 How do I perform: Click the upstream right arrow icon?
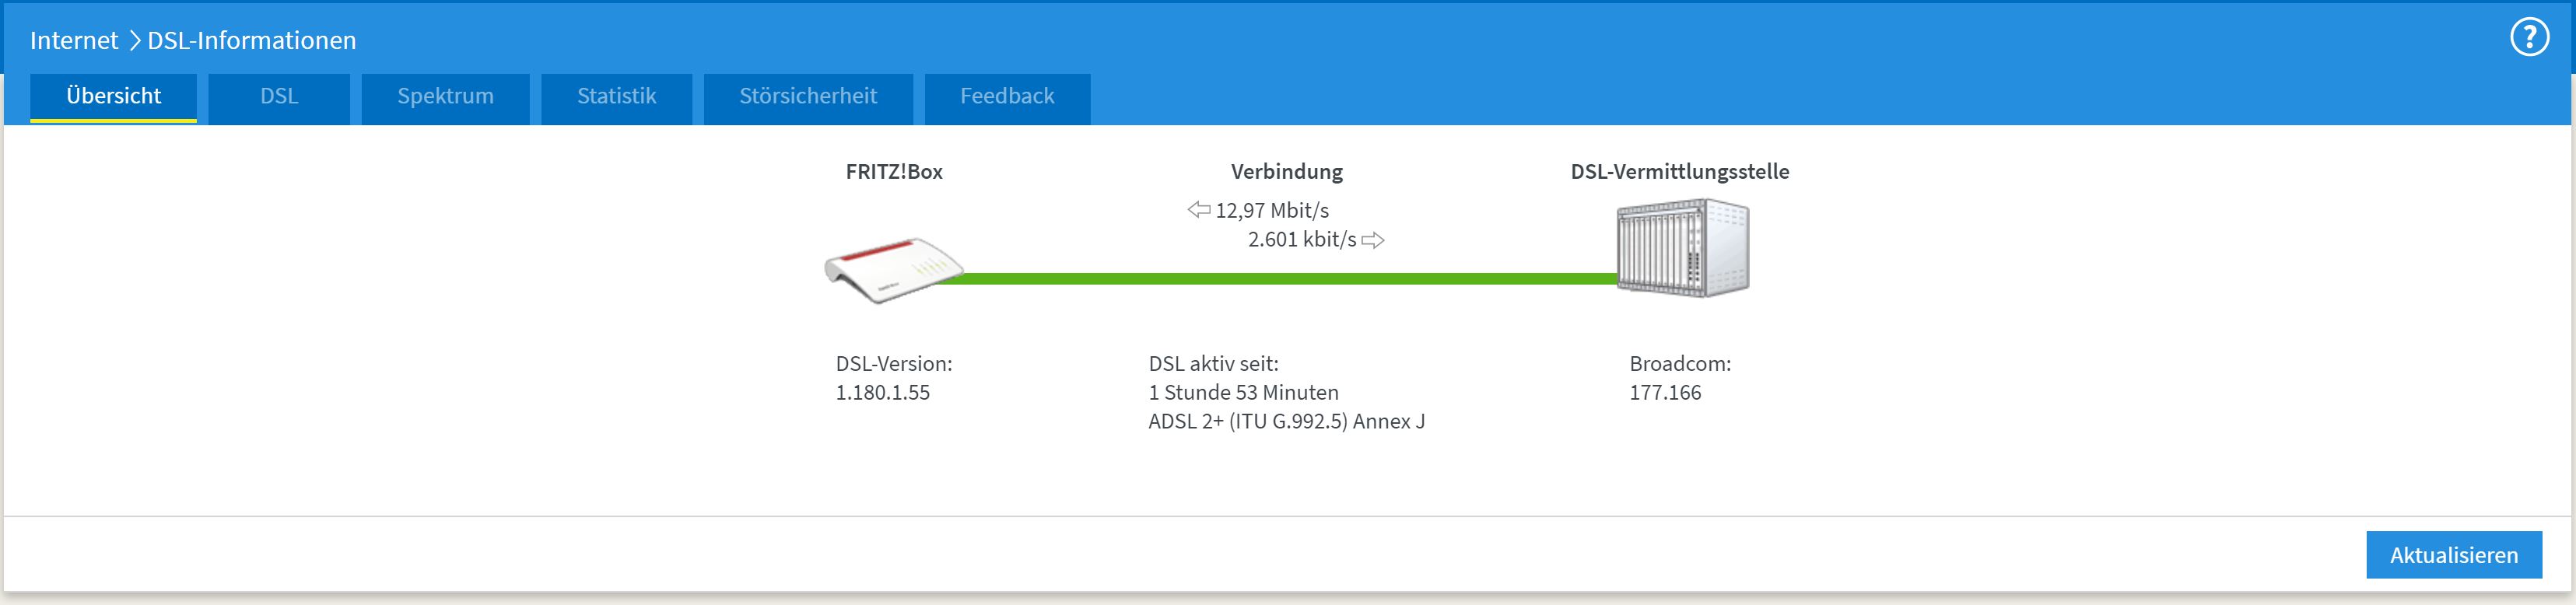(x=1373, y=240)
